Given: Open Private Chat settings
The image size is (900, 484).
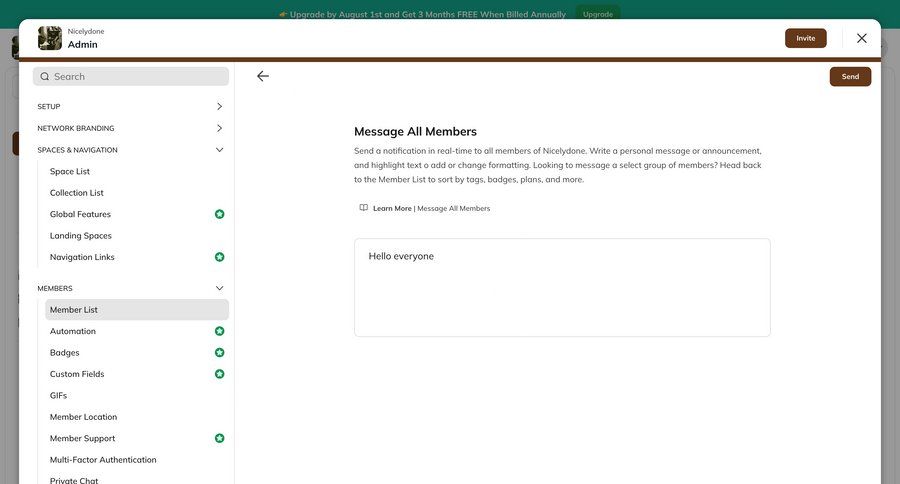Looking at the screenshot, I should [x=74, y=480].
